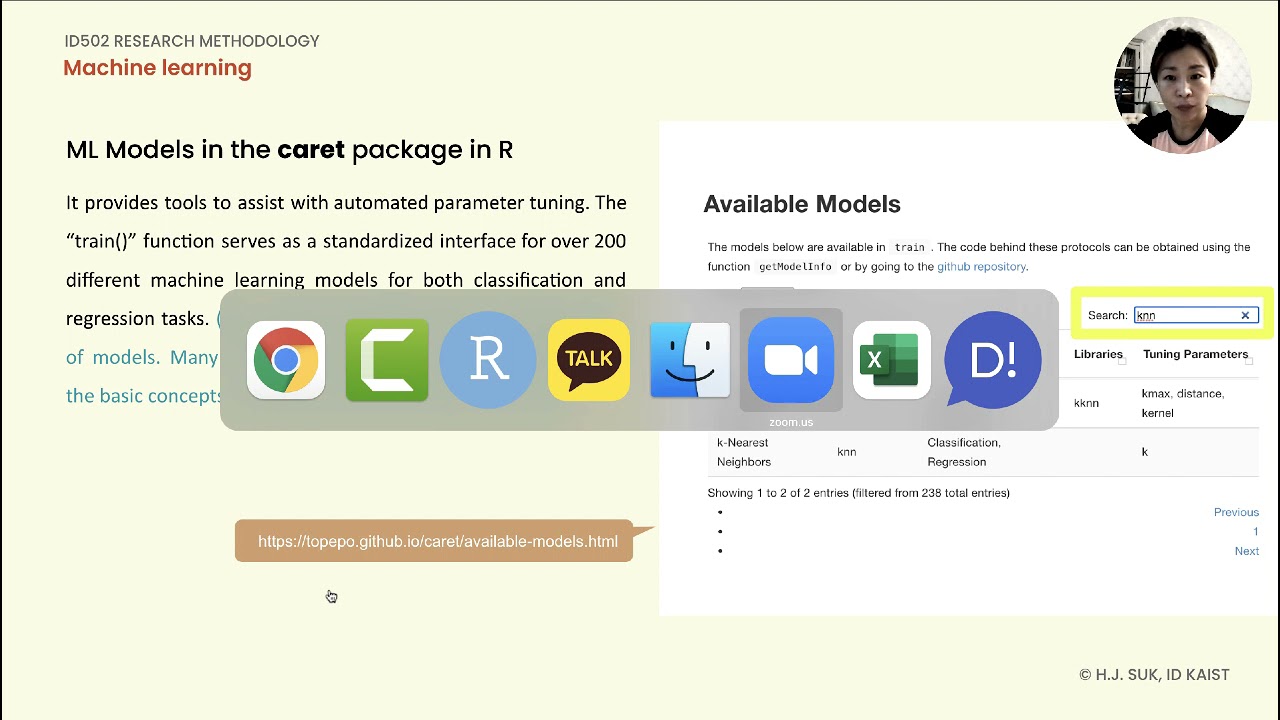Click the Machine learning slide title
The width and height of the screenshot is (1280, 720).
[157, 68]
